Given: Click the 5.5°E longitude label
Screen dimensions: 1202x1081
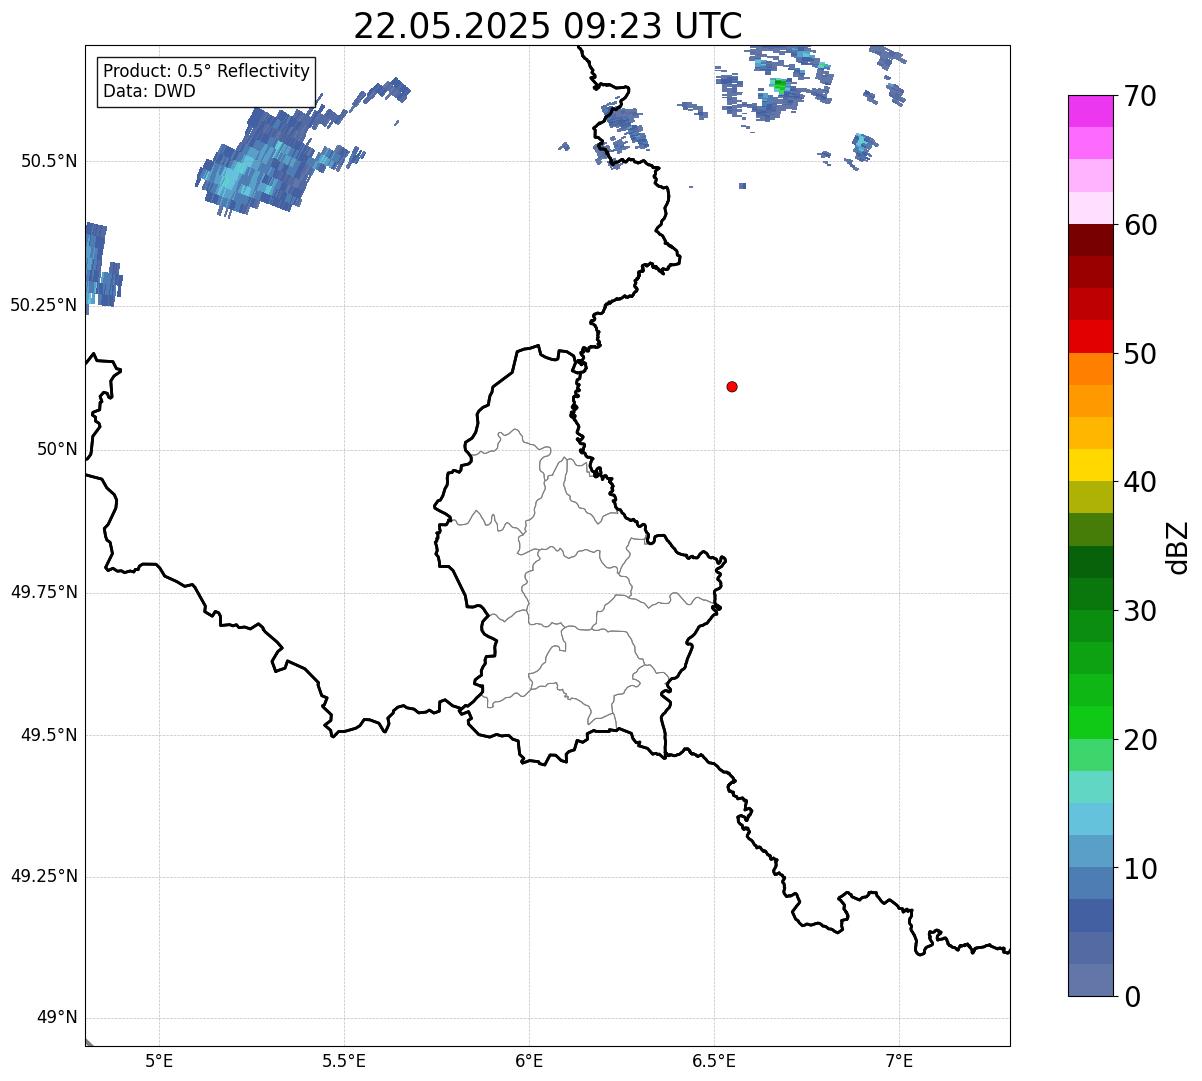Looking at the screenshot, I should pos(344,1060).
